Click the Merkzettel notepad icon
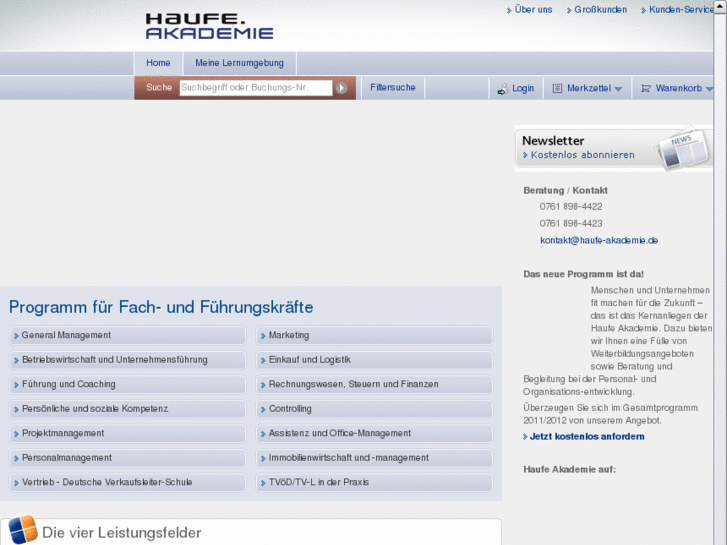This screenshot has width=727, height=545. click(557, 88)
